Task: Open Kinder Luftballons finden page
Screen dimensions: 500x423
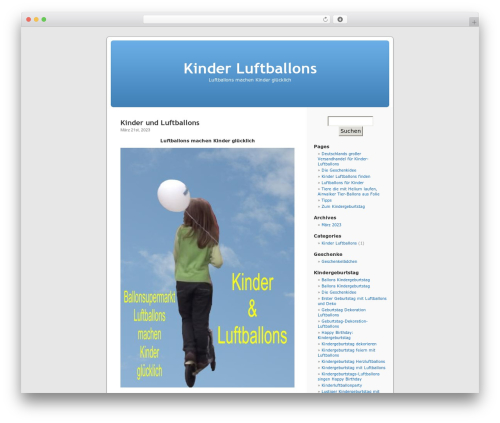Action: click(346, 177)
